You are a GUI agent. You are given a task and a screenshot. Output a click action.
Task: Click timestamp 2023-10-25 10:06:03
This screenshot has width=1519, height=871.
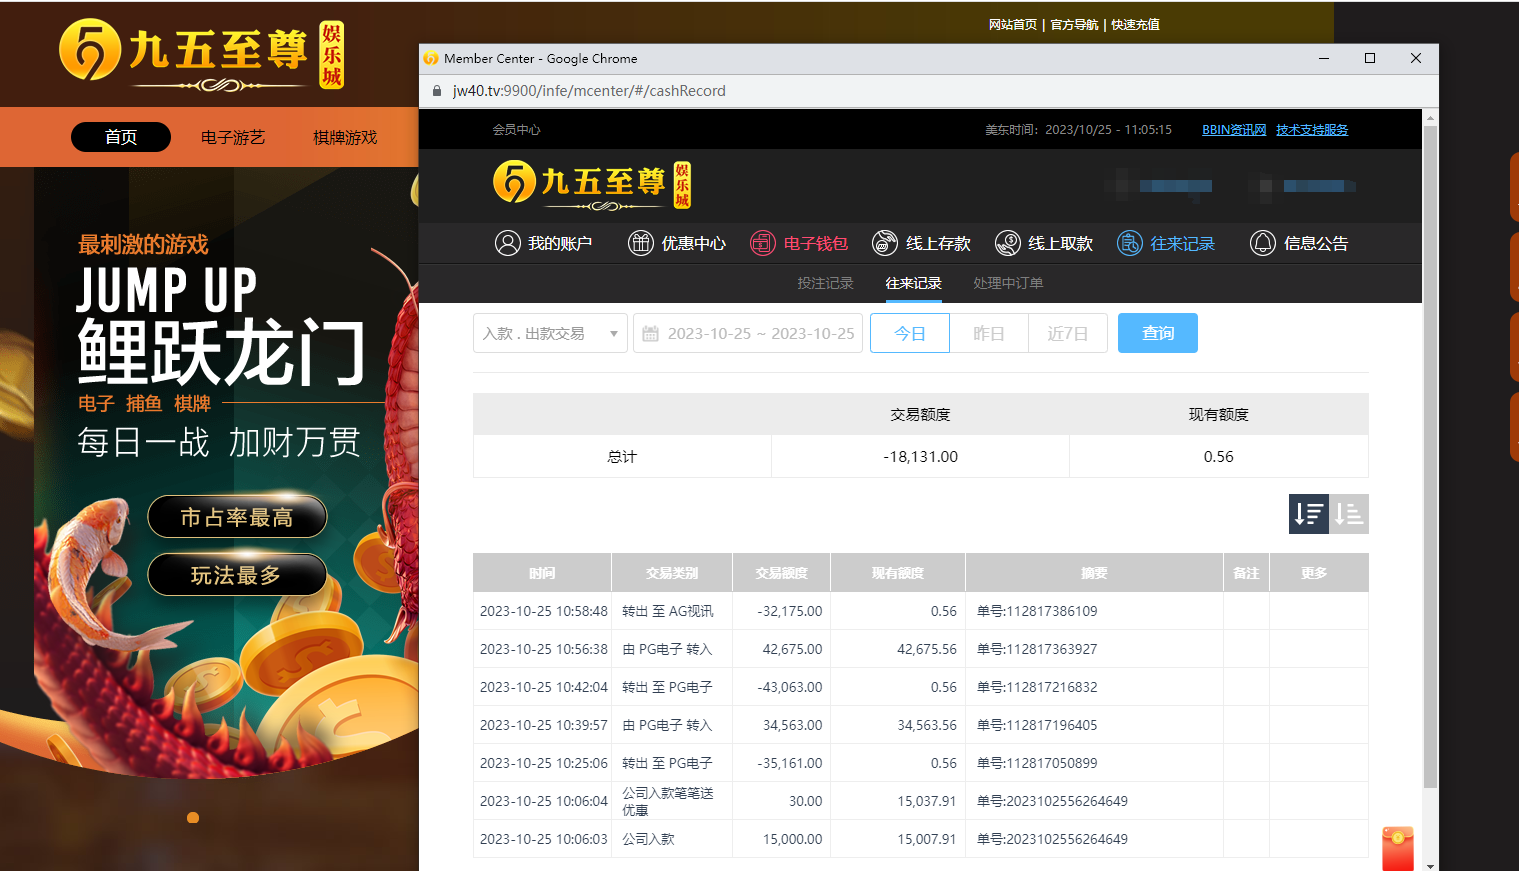(544, 839)
